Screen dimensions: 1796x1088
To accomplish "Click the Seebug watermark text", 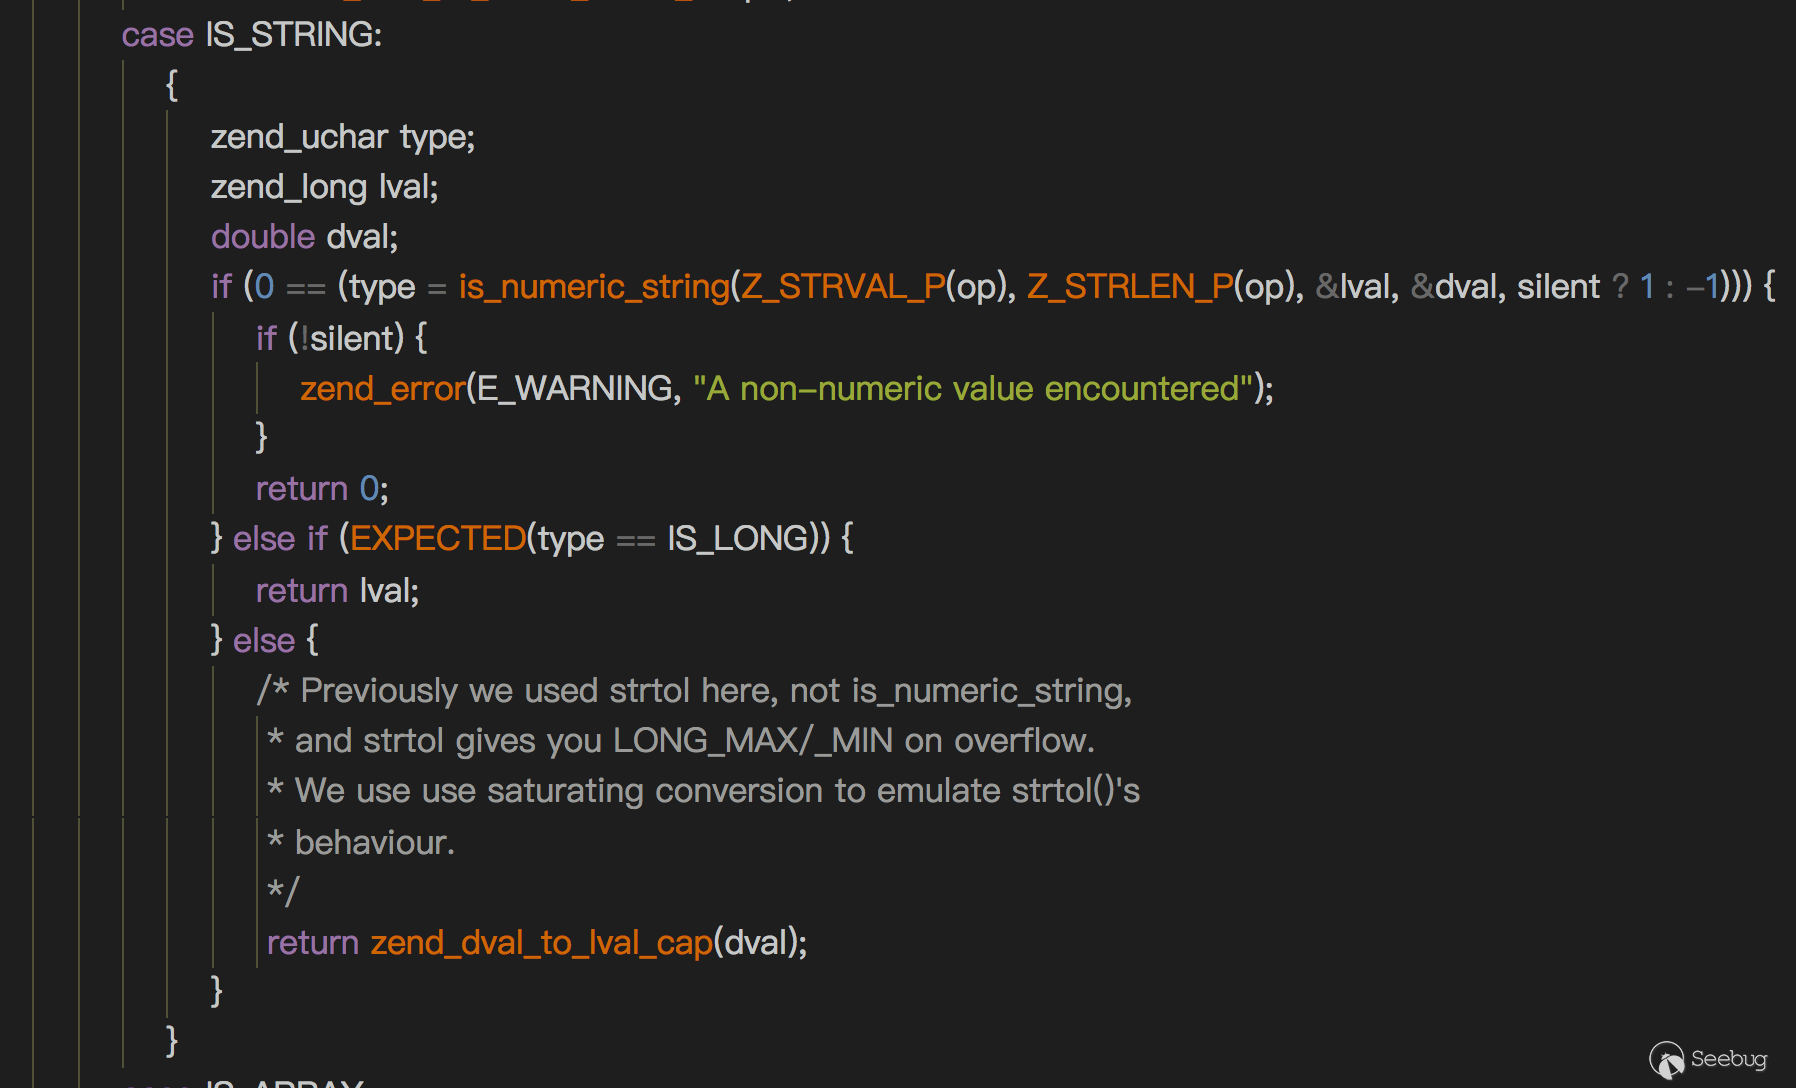I will tap(1729, 1059).
